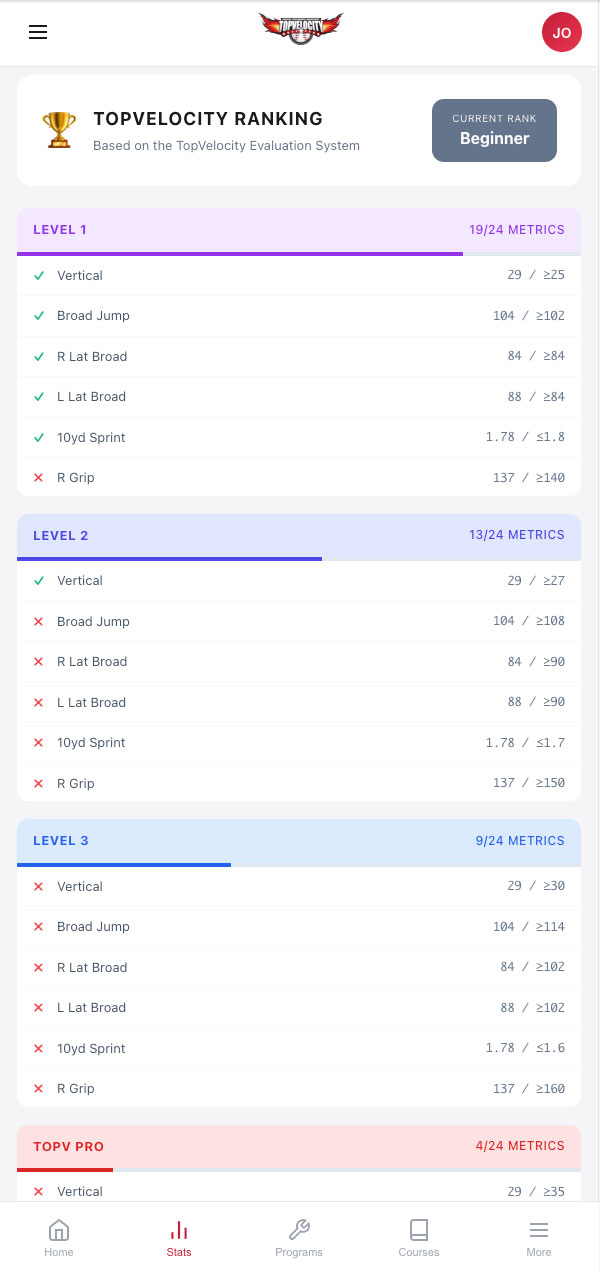Switch to the Stats tab

(179, 1238)
